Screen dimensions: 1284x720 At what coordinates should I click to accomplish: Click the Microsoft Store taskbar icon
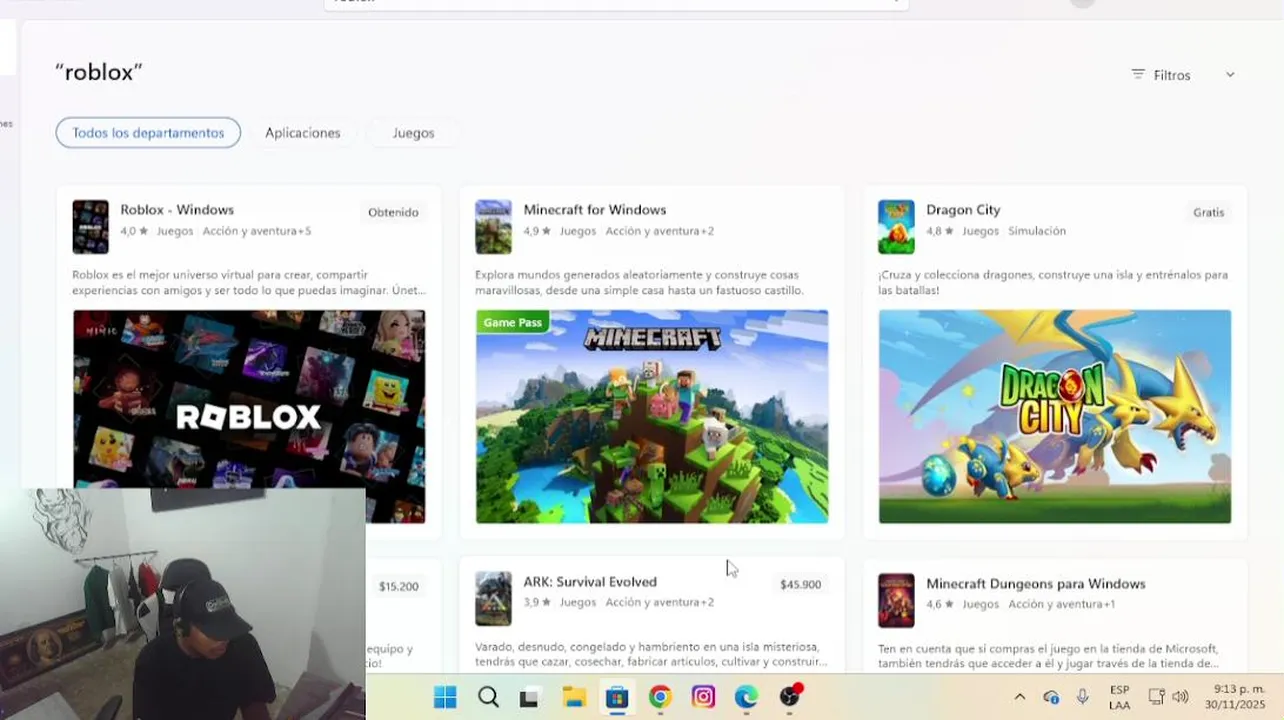[x=617, y=697]
